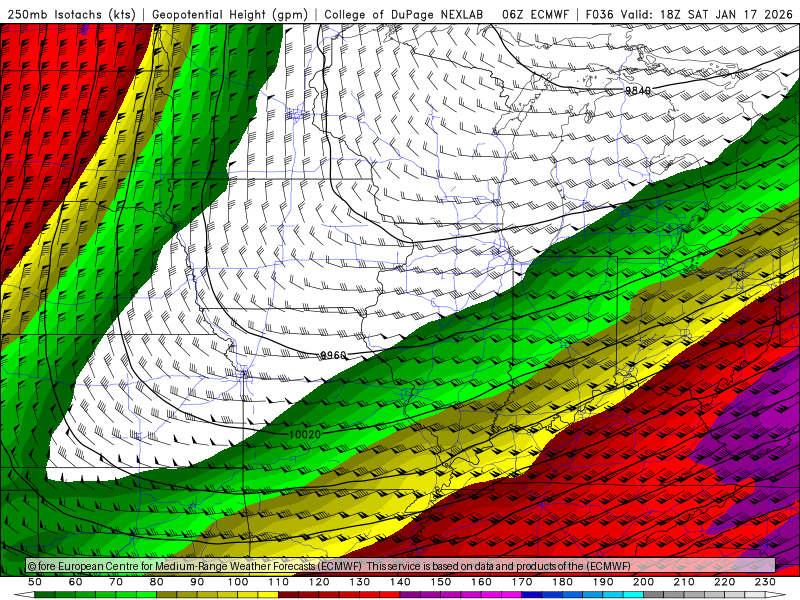Click the 80 value on color scale
This screenshot has height=600, width=800.
(x=157, y=582)
